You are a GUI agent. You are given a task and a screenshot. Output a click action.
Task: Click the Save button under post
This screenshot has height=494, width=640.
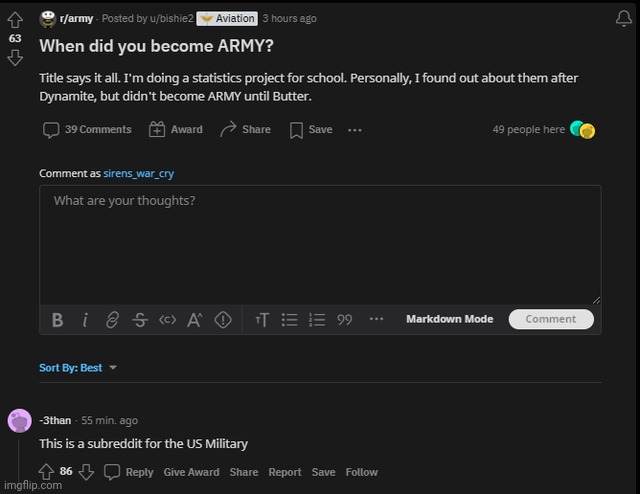(x=311, y=130)
